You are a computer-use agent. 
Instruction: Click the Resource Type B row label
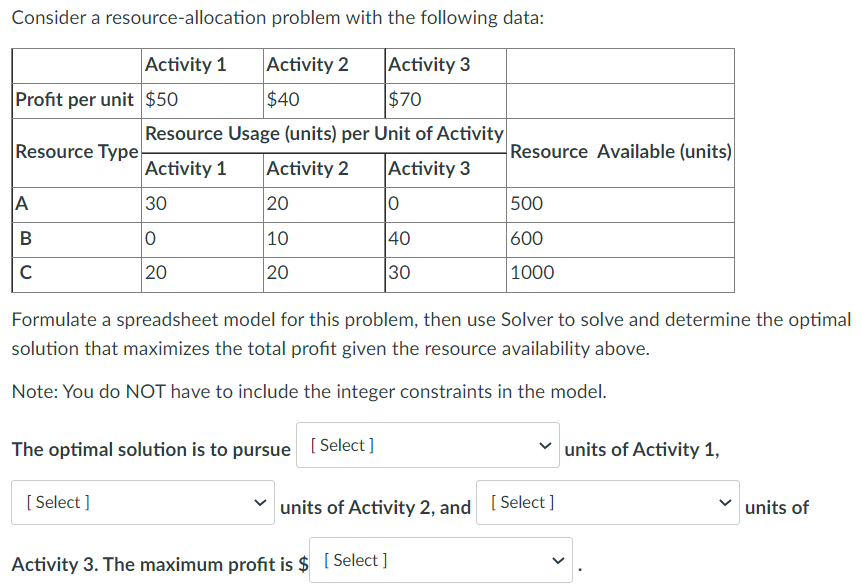(x=25, y=238)
